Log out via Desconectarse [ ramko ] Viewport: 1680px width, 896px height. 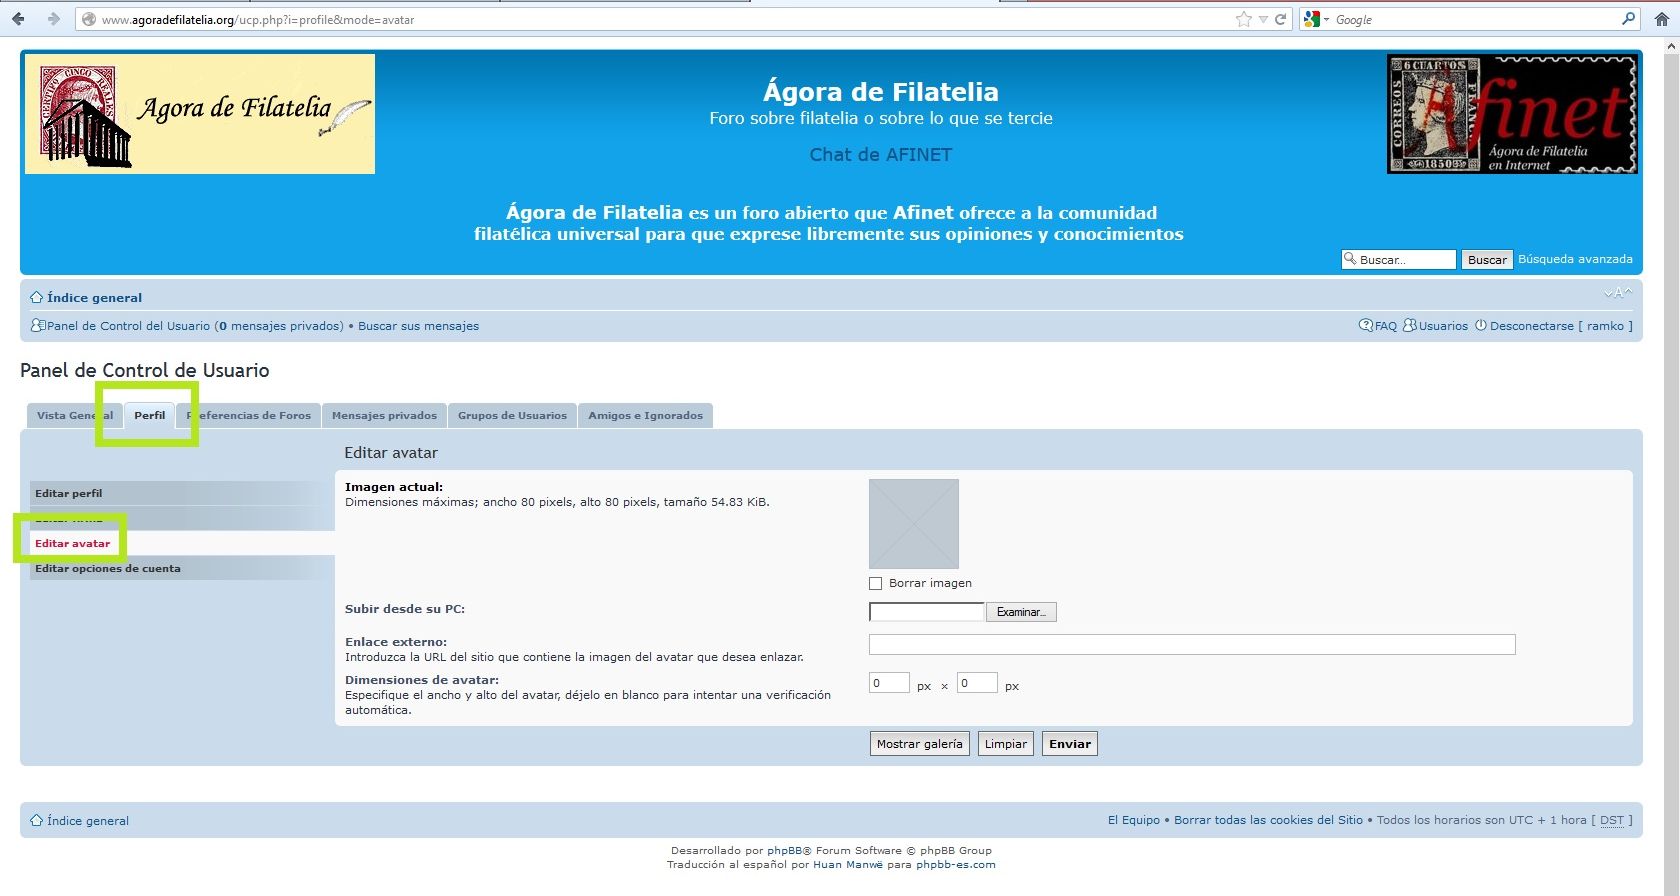click(1561, 326)
